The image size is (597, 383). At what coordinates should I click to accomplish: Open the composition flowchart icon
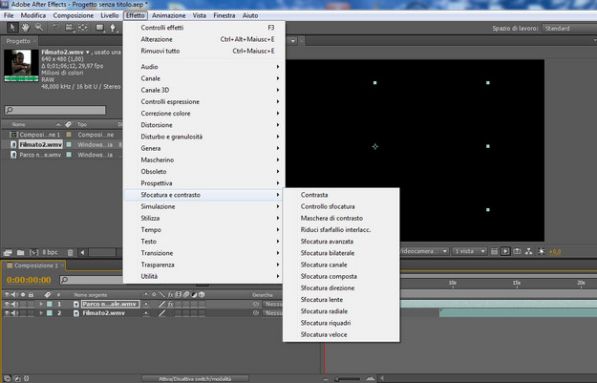pyautogui.click(x=529, y=252)
